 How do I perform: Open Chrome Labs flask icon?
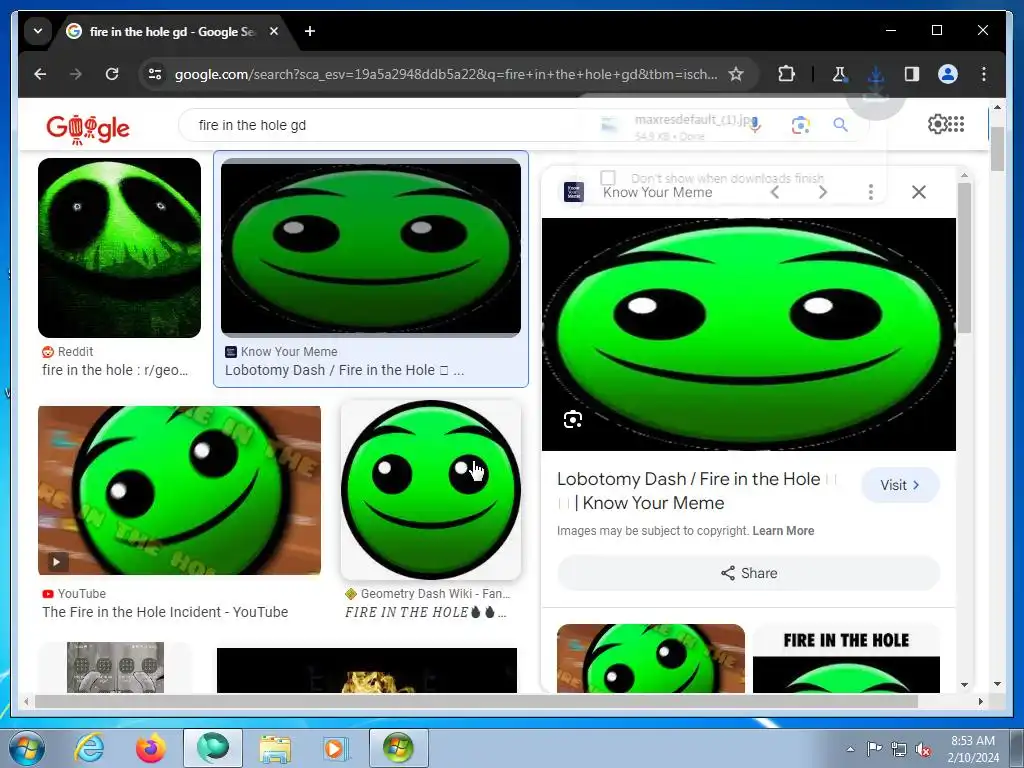[839, 74]
